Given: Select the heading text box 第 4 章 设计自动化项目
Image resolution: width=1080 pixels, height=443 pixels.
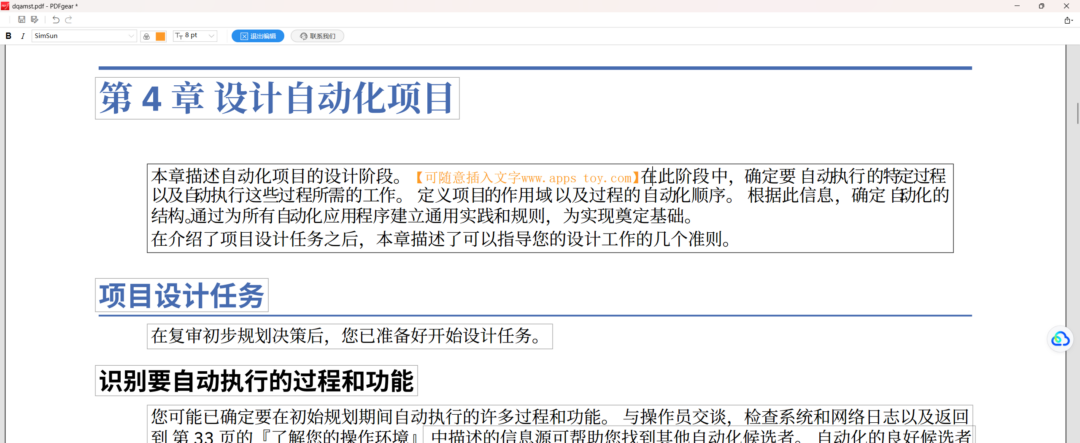Looking at the screenshot, I should [x=277, y=98].
